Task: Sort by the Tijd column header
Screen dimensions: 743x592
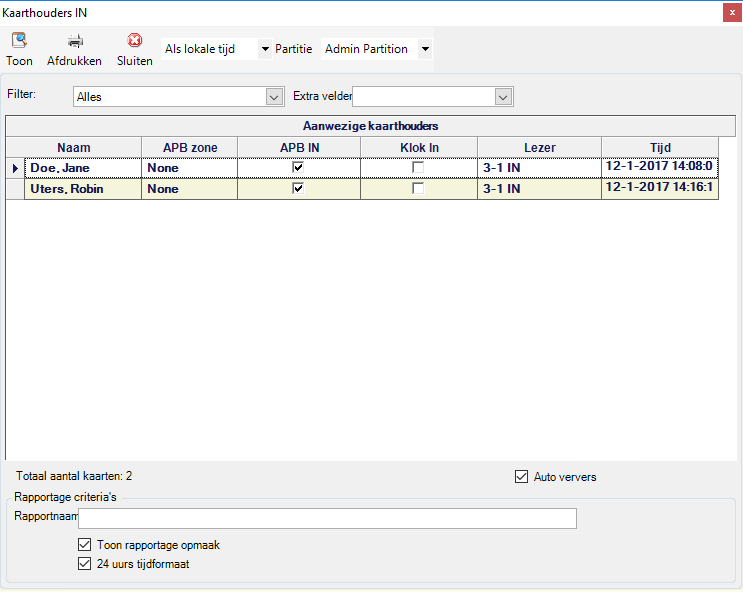Action: tap(660, 147)
